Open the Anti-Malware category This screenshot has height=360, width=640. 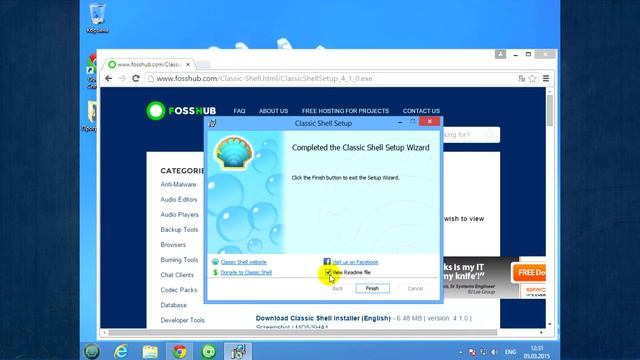point(178,184)
